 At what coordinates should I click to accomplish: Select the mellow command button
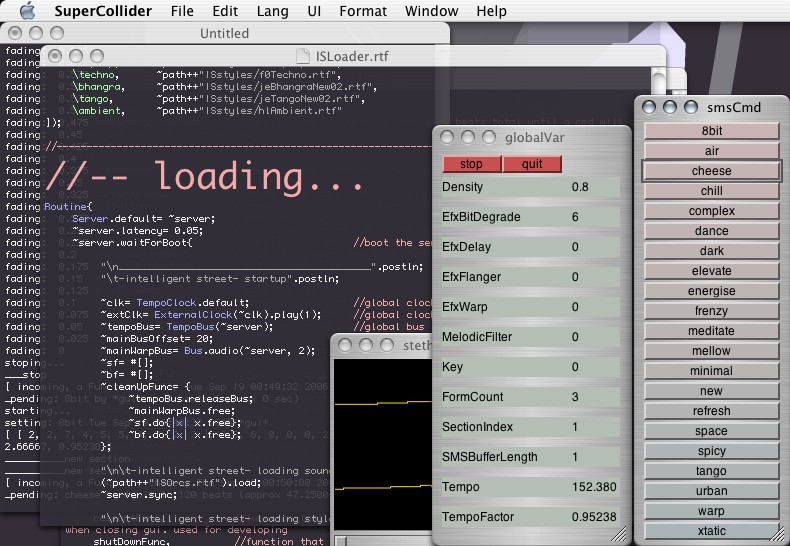coord(711,351)
